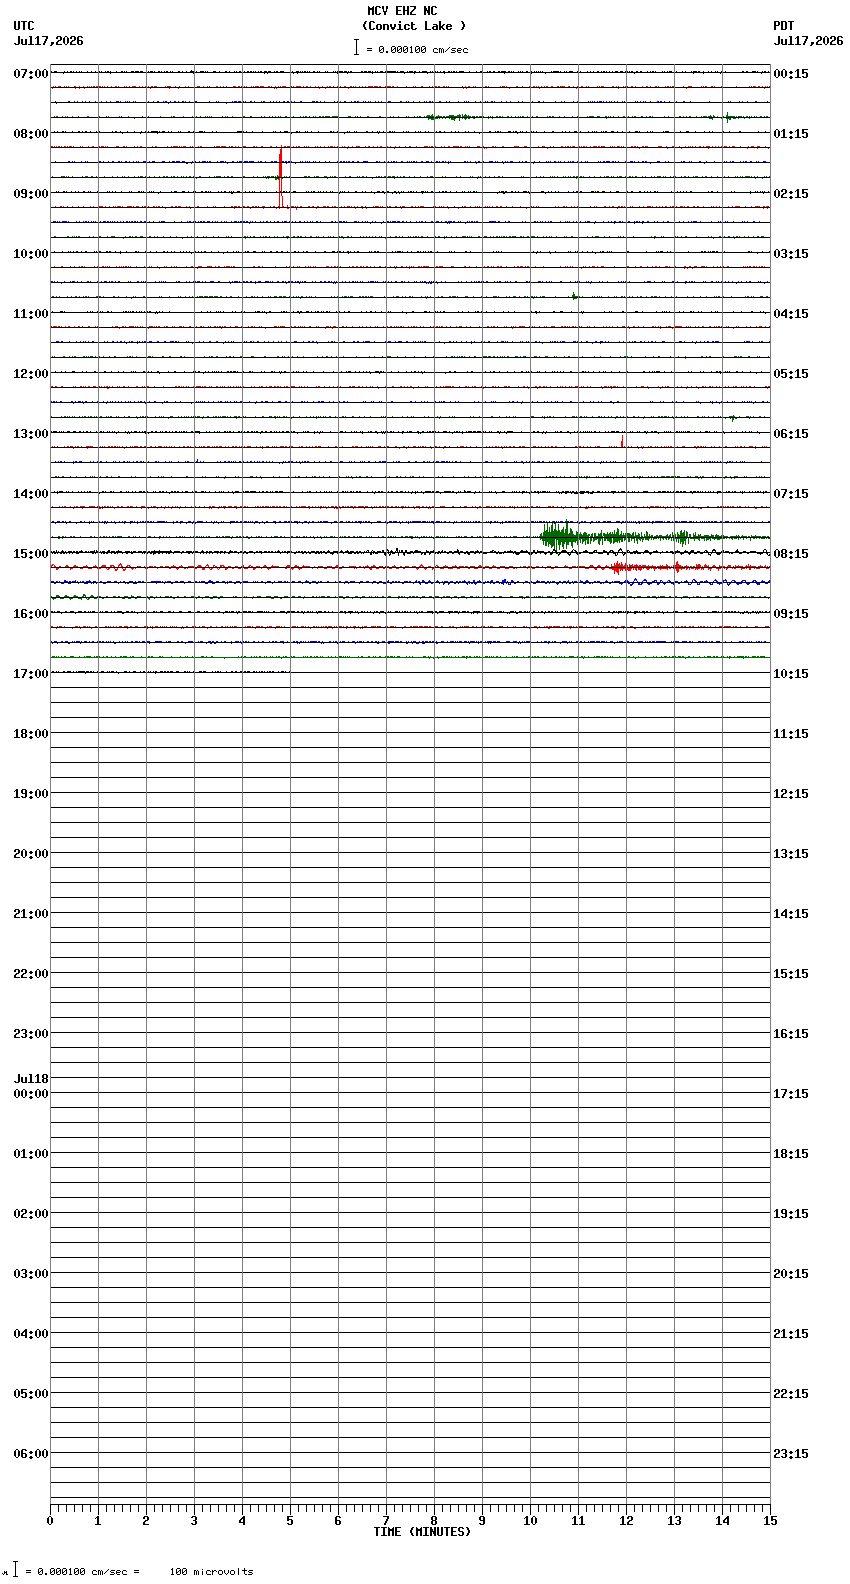Click the red burst on the 15:15 trace
This screenshot has height=1584, width=850.
(x=618, y=567)
